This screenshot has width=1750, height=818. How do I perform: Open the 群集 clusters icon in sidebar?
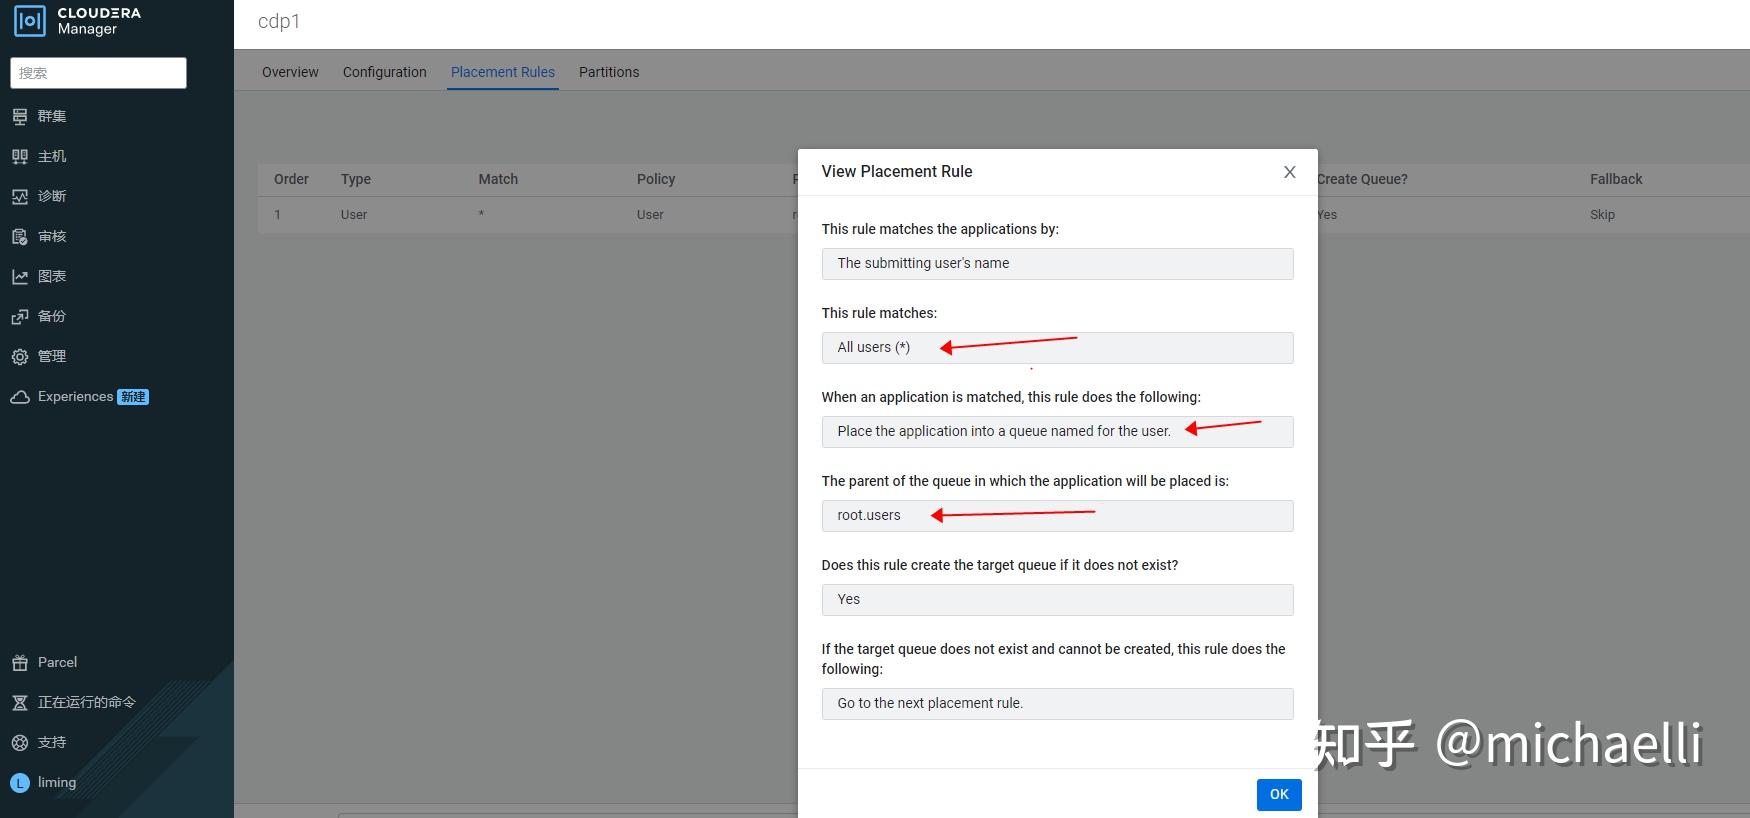coord(20,116)
